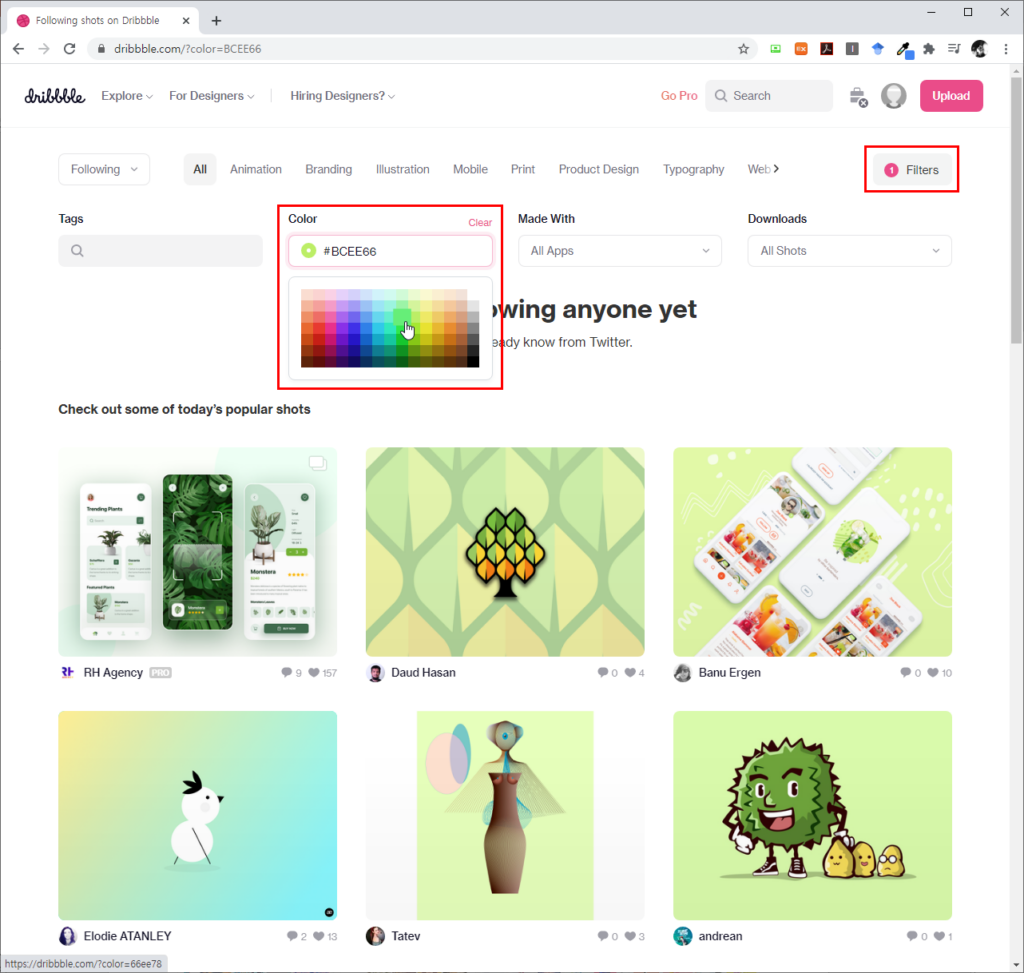Click the Dribbble logo
This screenshot has height=973, width=1024.
pyautogui.click(x=54, y=96)
